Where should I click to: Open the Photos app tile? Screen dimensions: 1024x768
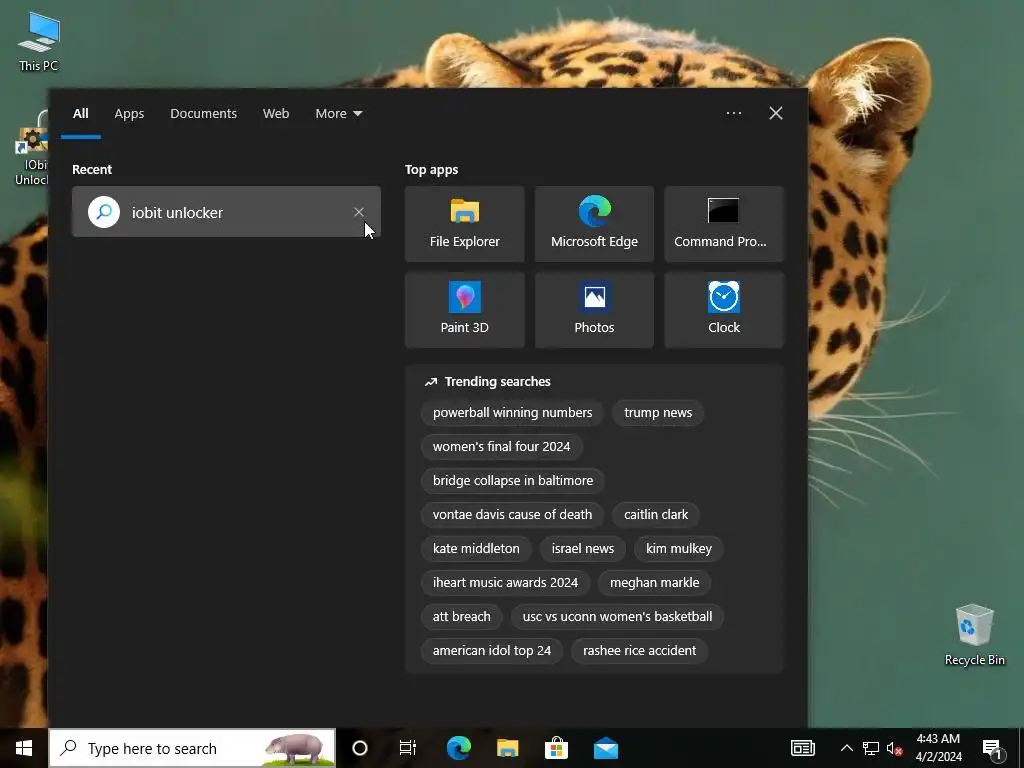click(594, 310)
